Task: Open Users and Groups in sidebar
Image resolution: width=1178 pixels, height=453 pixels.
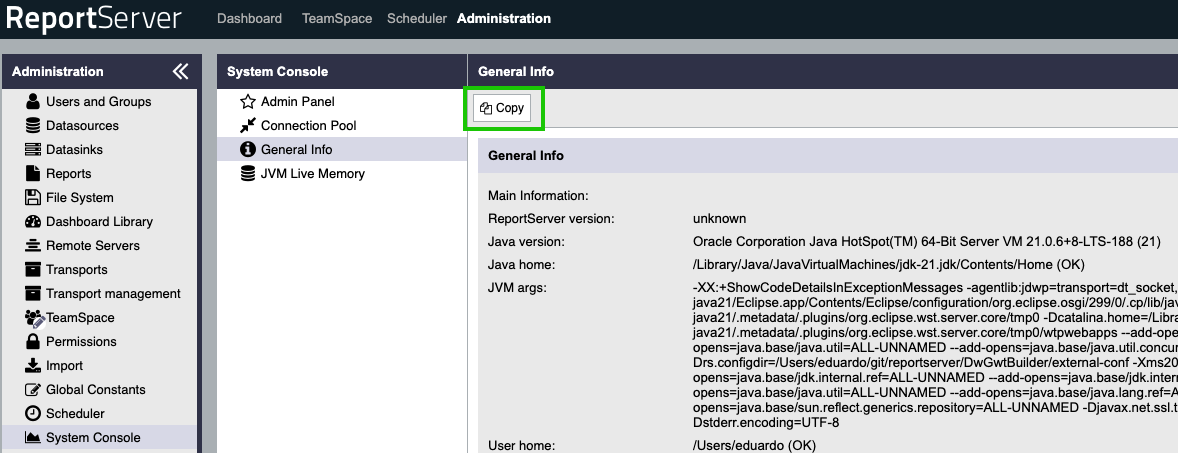Action: pyautogui.click(x=98, y=101)
